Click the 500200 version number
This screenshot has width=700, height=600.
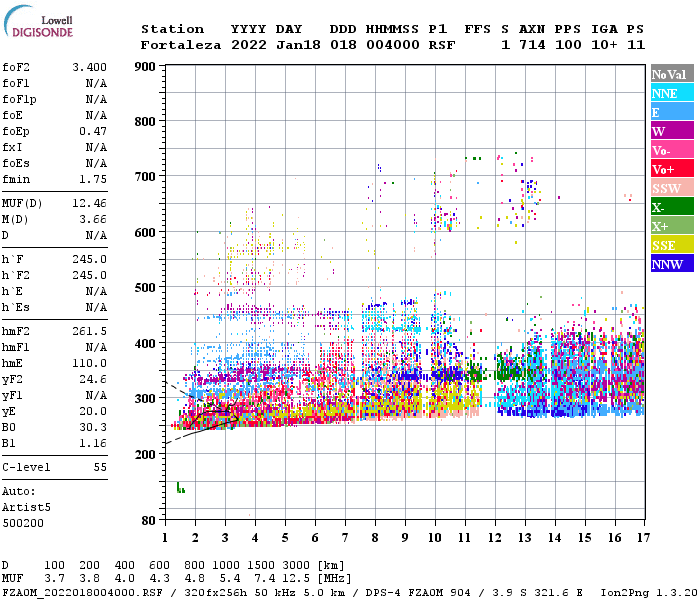23,523
